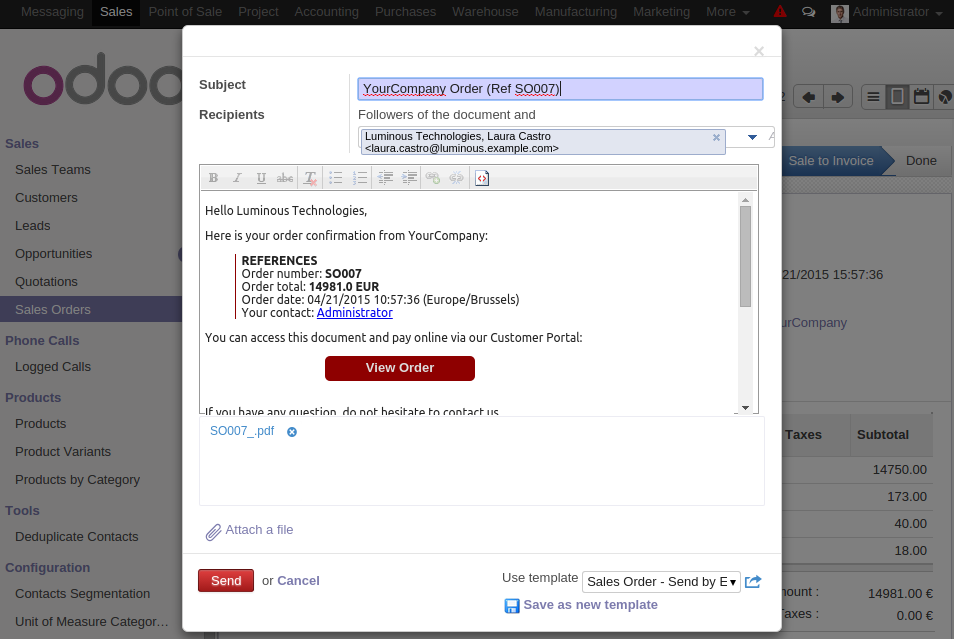
Task: Open the Point of Sale menu
Action: [x=185, y=12]
